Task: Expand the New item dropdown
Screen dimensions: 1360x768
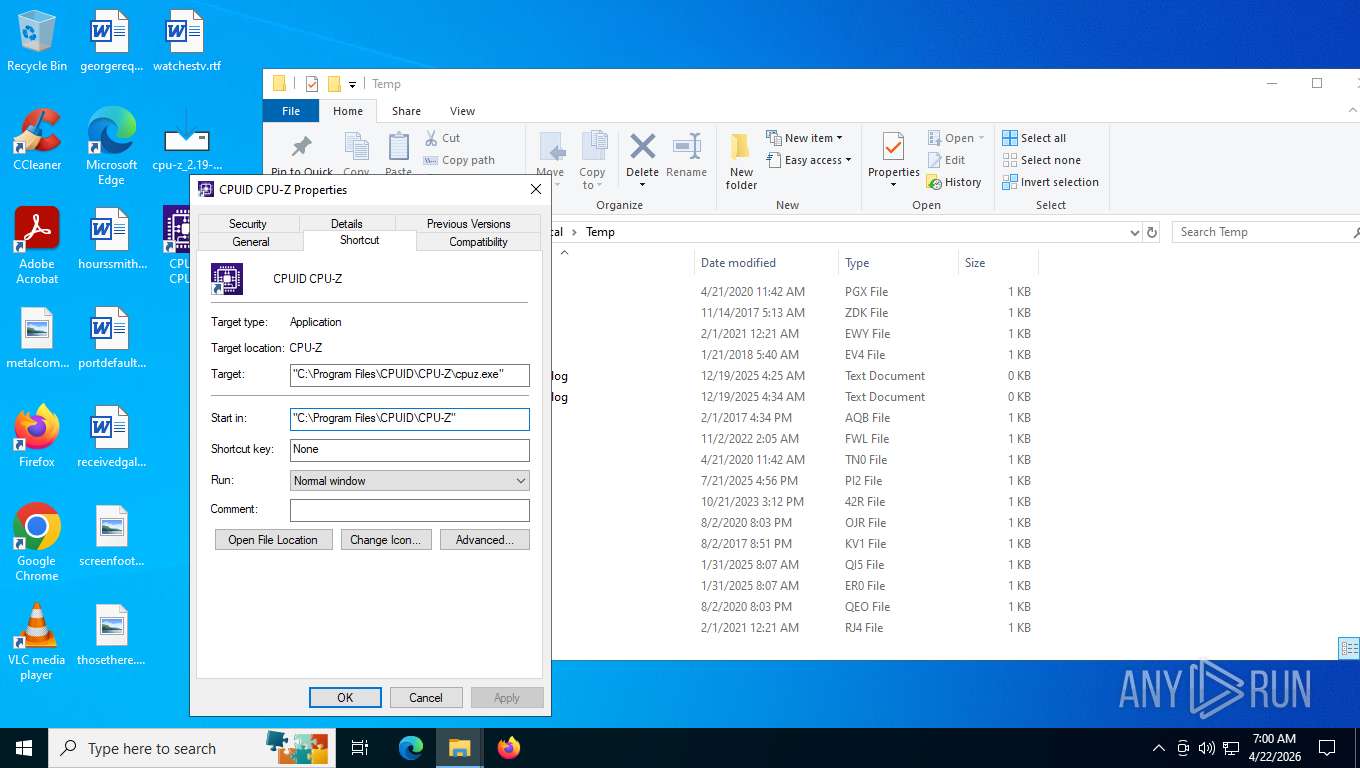Action: coord(840,138)
